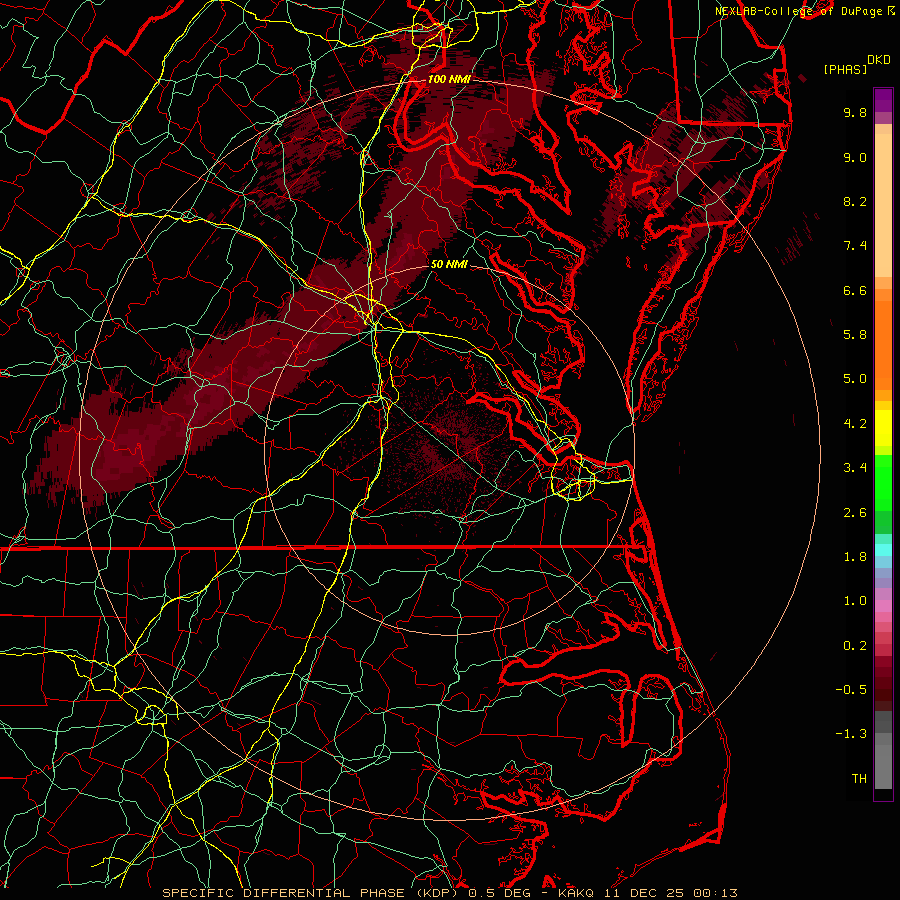Screen dimensions: 900x900
Task: Click the [PHAS] label above the color bar
Action: click(x=845, y=69)
